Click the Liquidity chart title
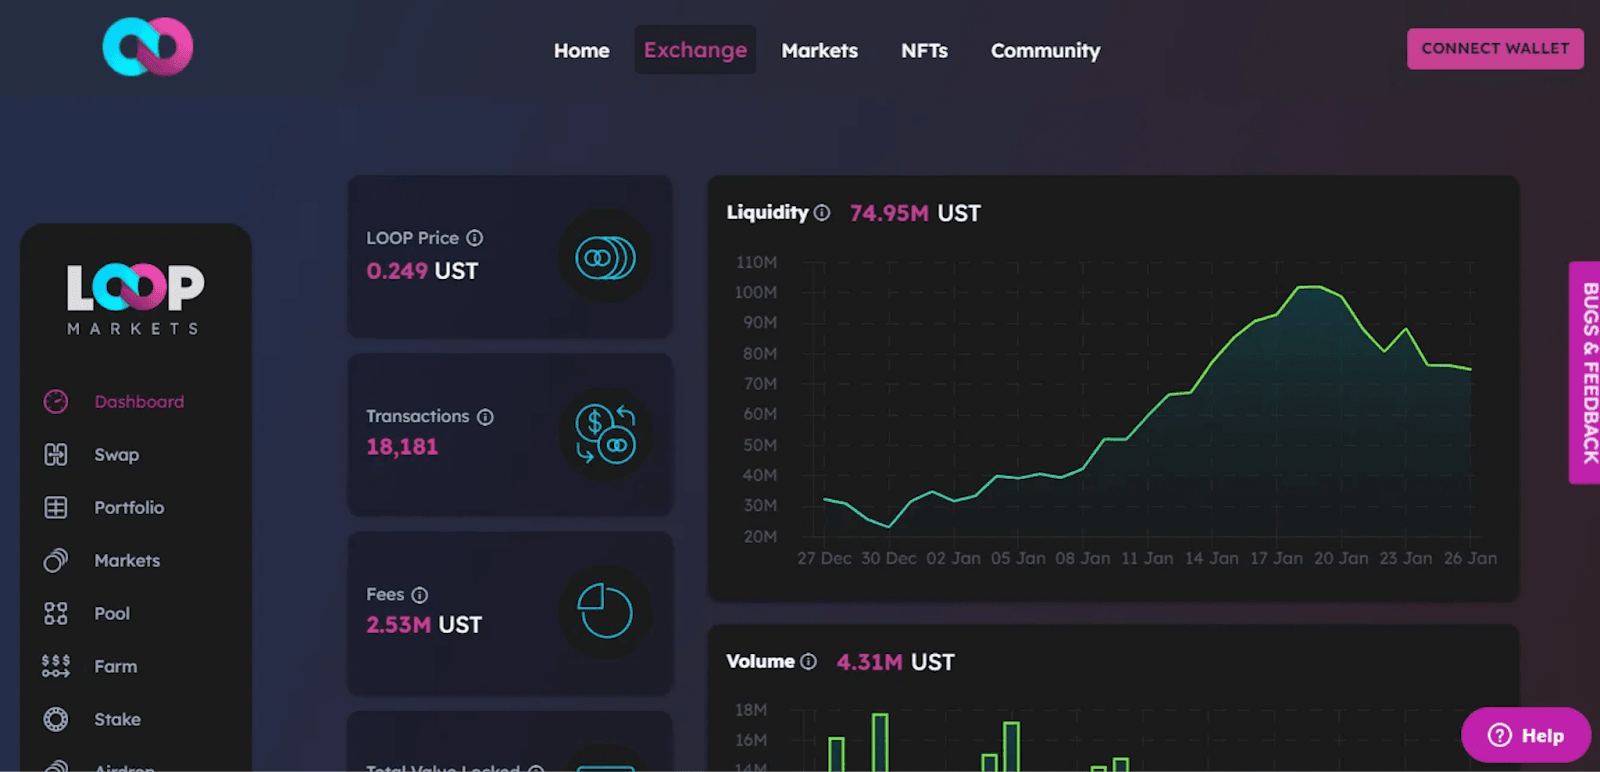The height and width of the screenshot is (772, 1600). click(767, 212)
